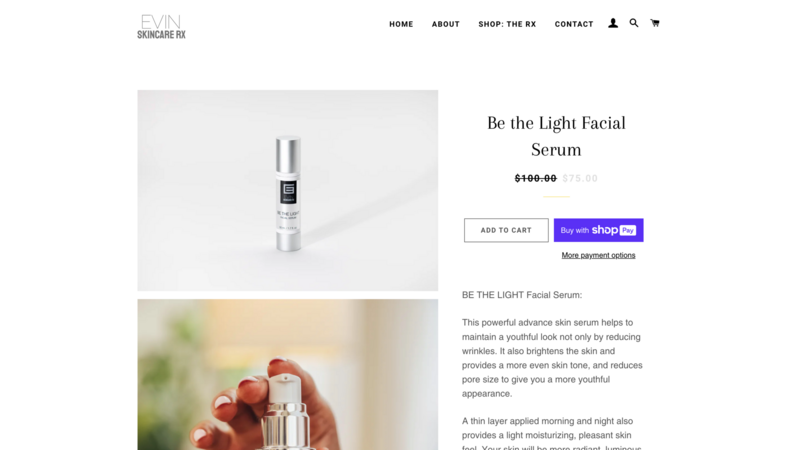800x450 pixels.
Task: Click the thin layer applied morning paragraph
Action: (x=553, y=433)
